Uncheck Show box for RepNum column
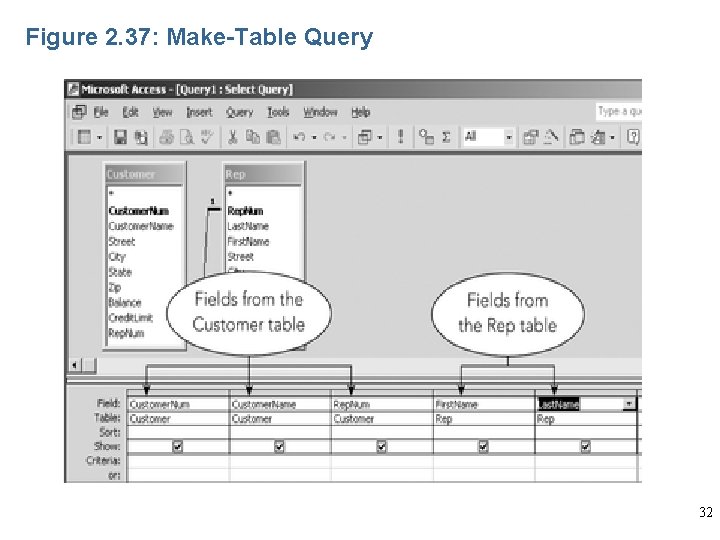 (381, 446)
